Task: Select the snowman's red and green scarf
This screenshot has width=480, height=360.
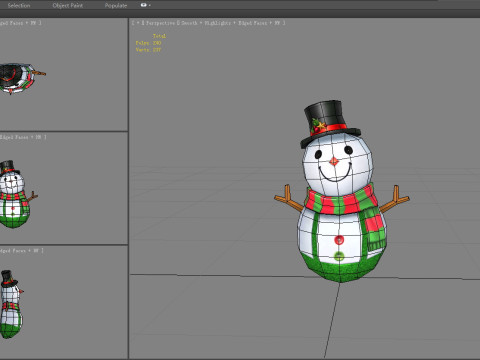Action: [343, 203]
